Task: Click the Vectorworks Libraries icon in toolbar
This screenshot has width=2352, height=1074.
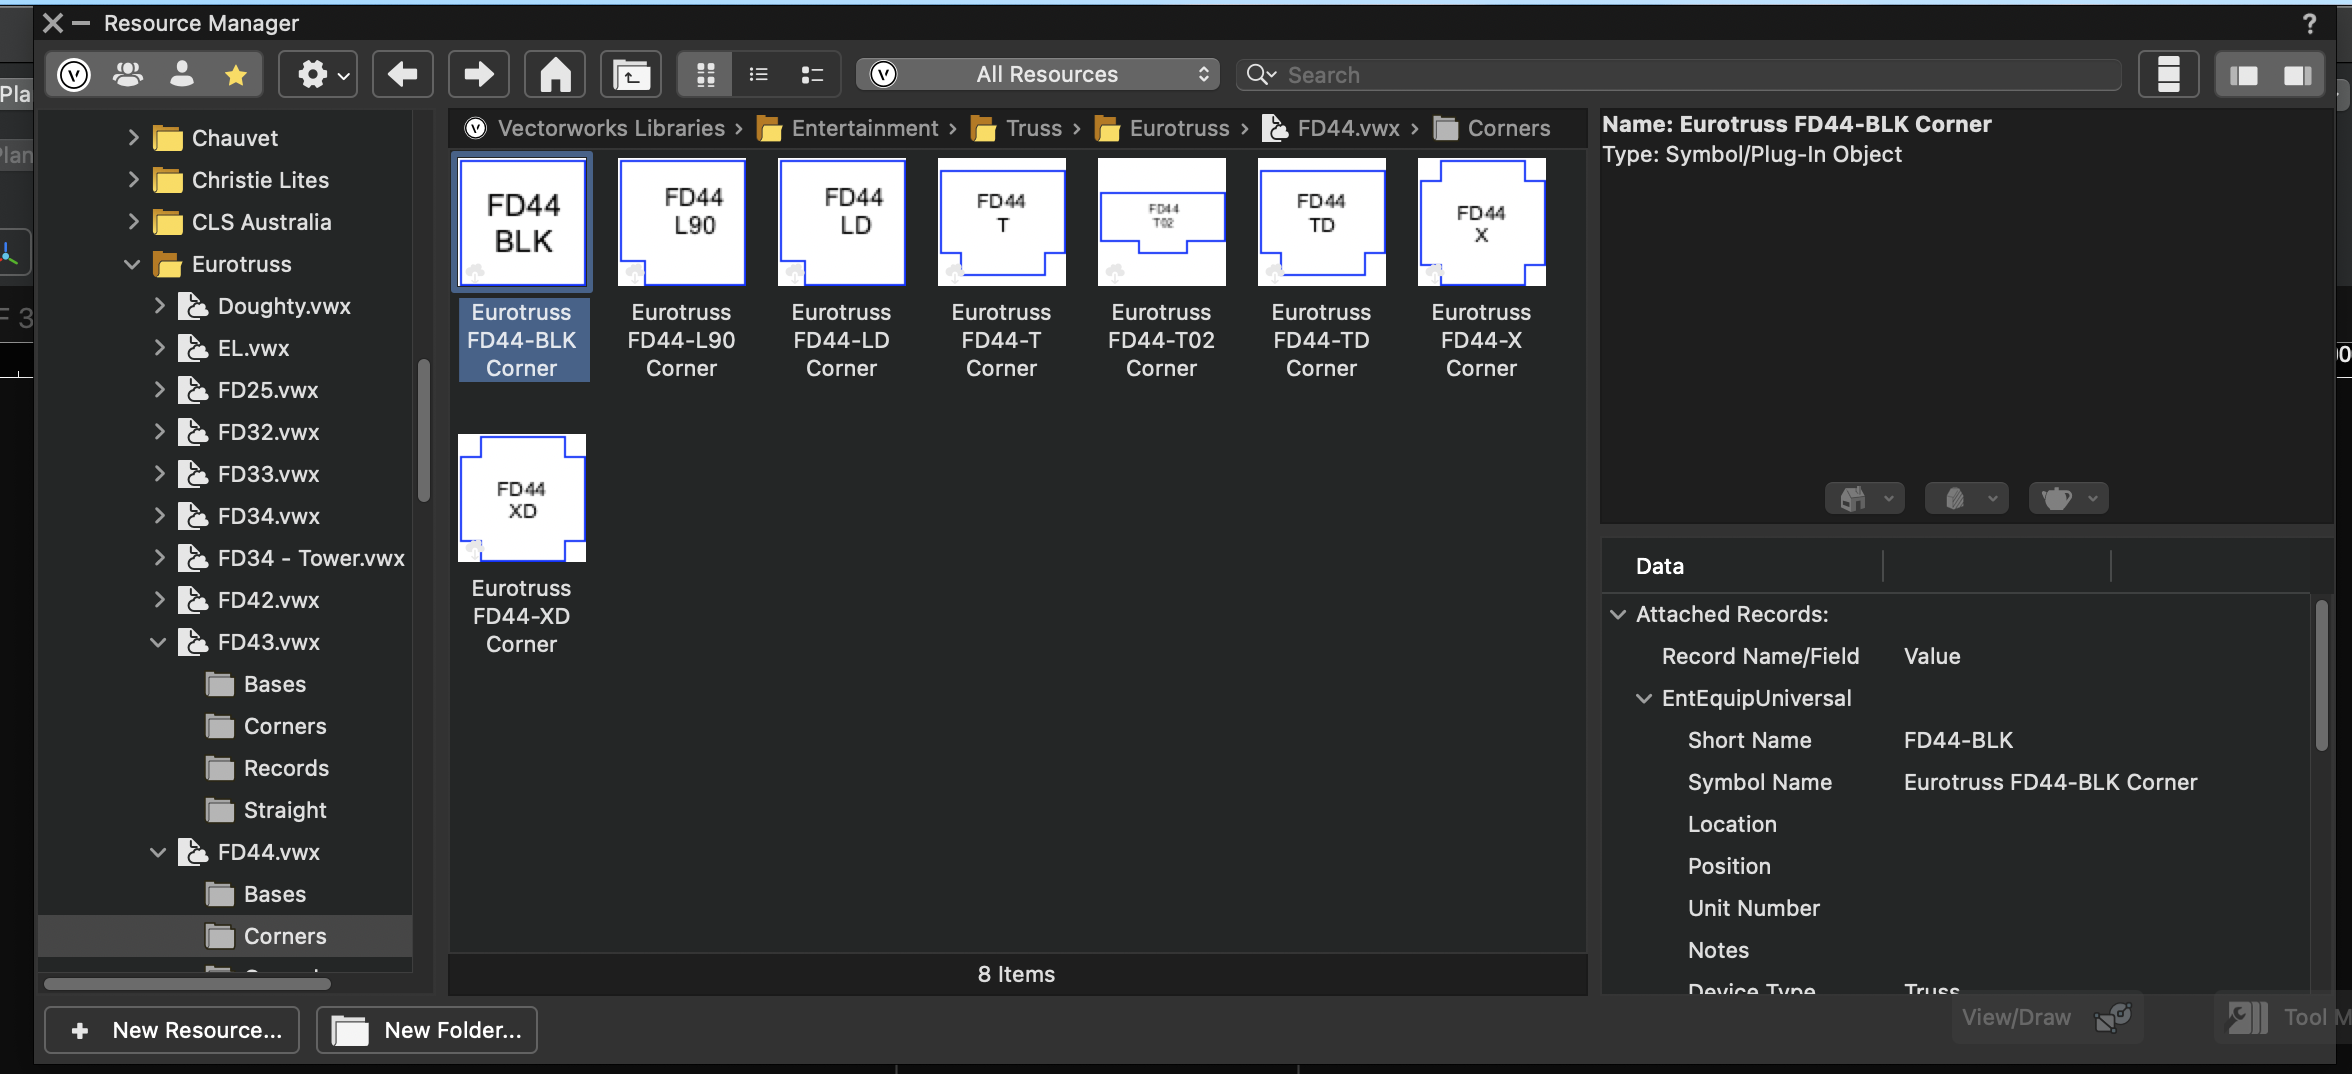Action: (74, 75)
